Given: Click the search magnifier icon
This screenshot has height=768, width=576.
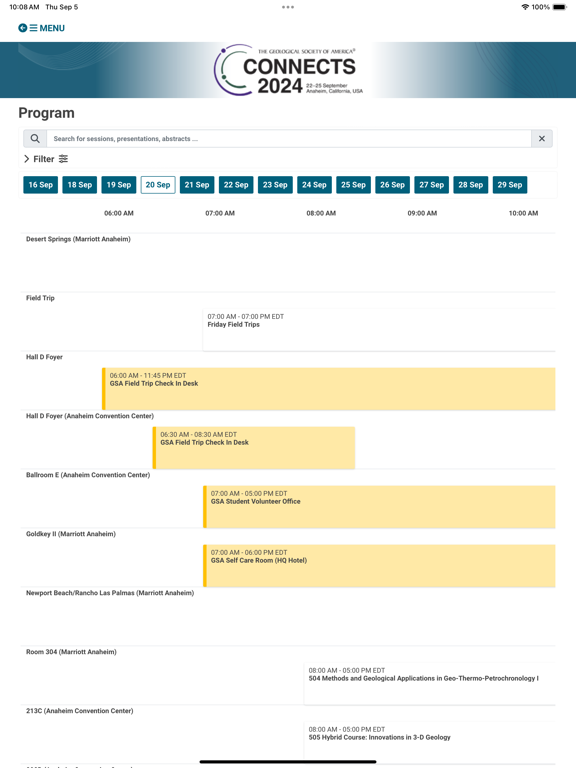Looking at the screenshot, I should [x=35, y=139].
